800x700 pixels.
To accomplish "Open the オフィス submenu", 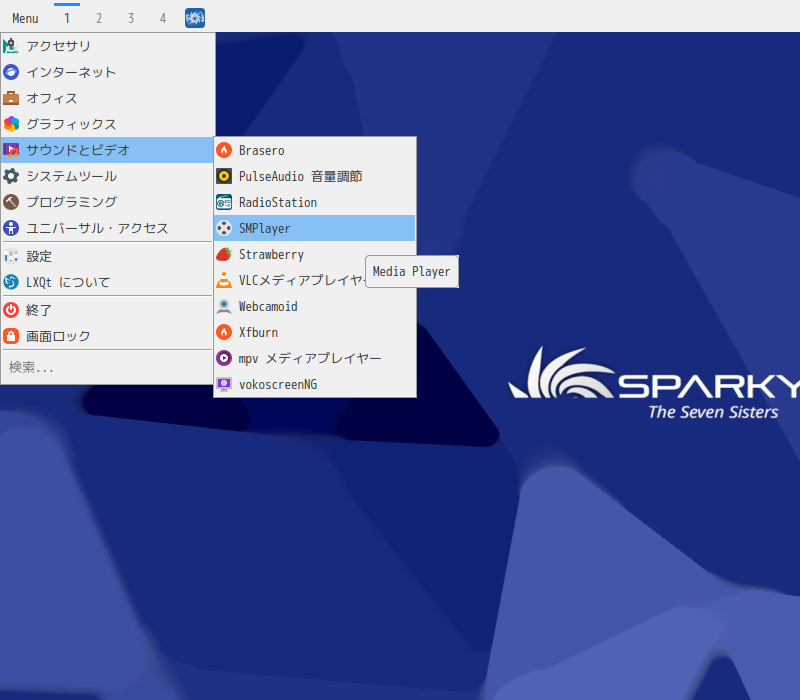I will coord(107,98).
